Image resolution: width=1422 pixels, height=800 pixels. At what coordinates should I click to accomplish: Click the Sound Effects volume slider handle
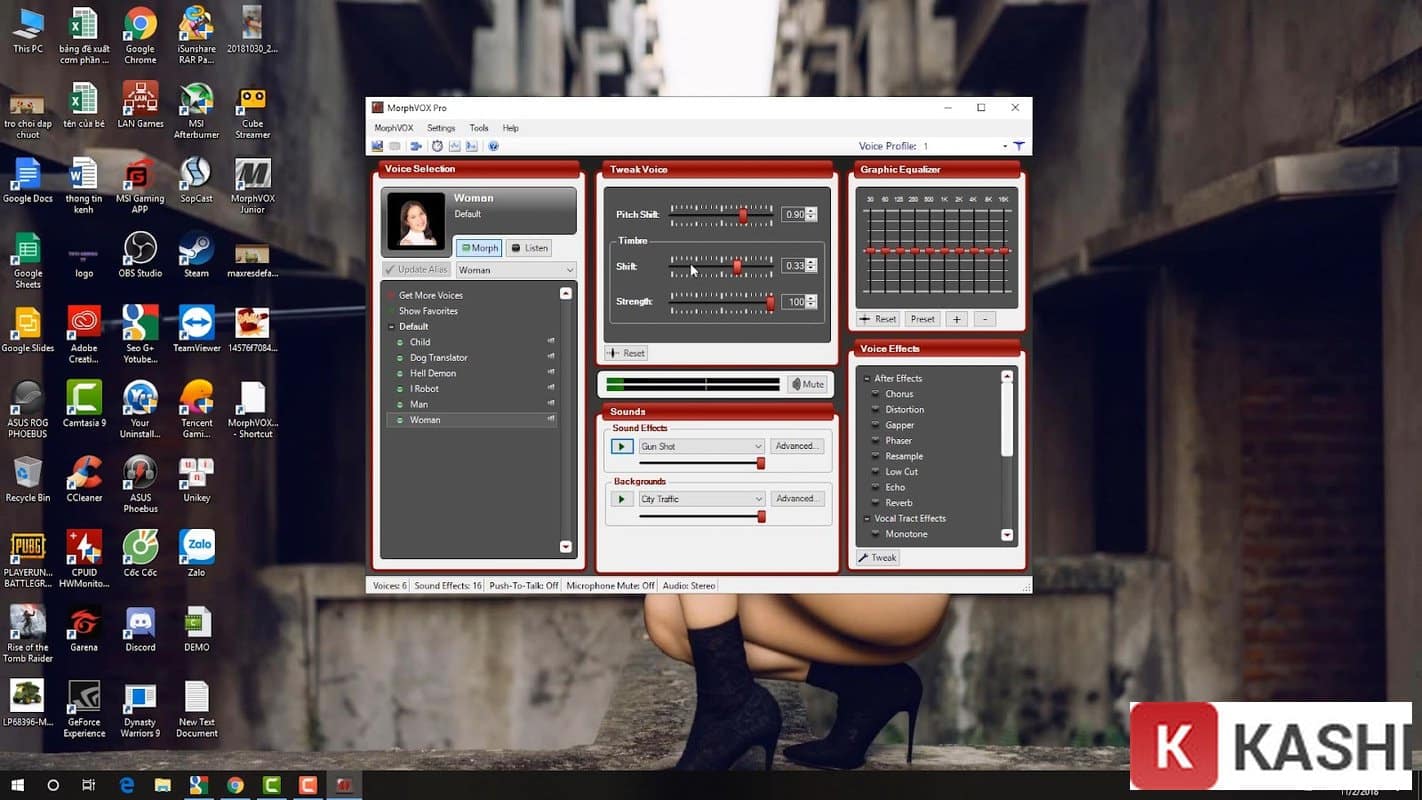tap(761, 463)
